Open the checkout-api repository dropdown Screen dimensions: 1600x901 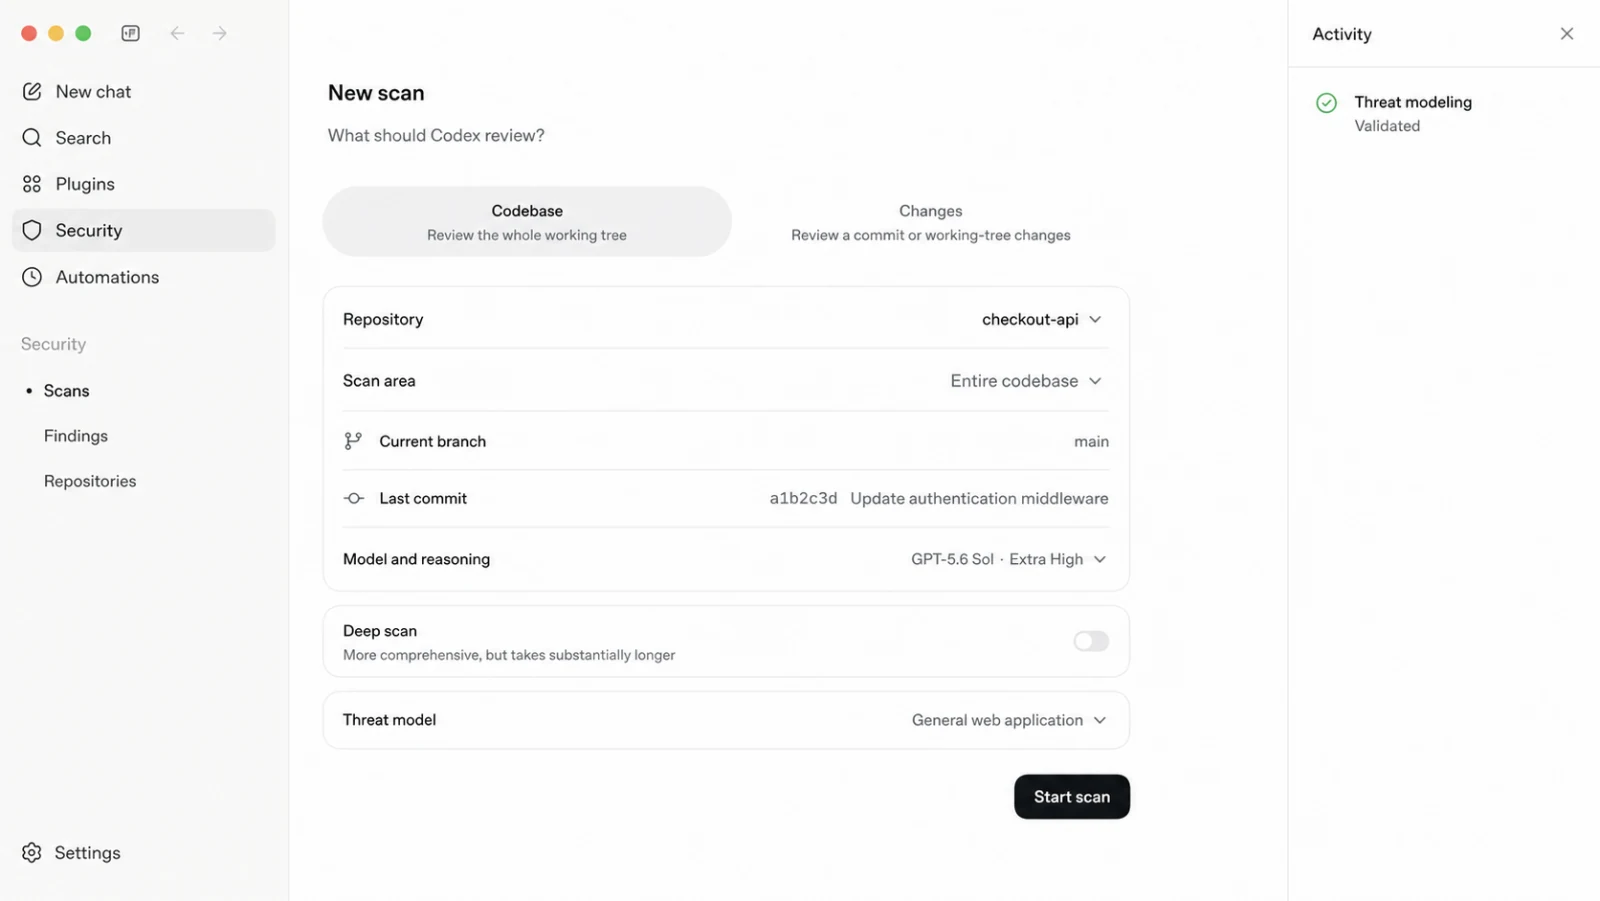coord(1041,319)
